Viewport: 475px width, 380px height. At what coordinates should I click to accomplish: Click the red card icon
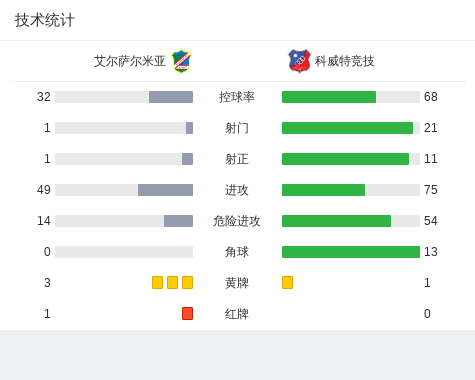pyautogui.click(x=187, y=314)
